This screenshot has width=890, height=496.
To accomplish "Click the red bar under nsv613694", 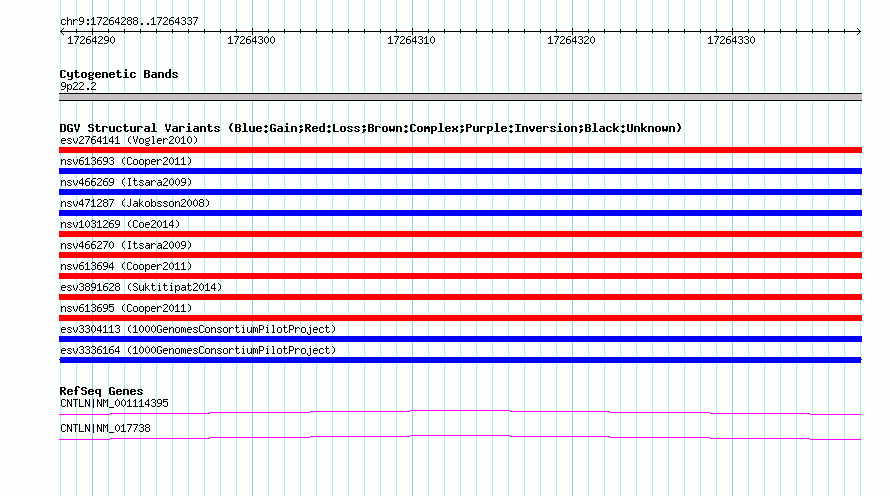I will pyautogui.click(x=460, y=276).
